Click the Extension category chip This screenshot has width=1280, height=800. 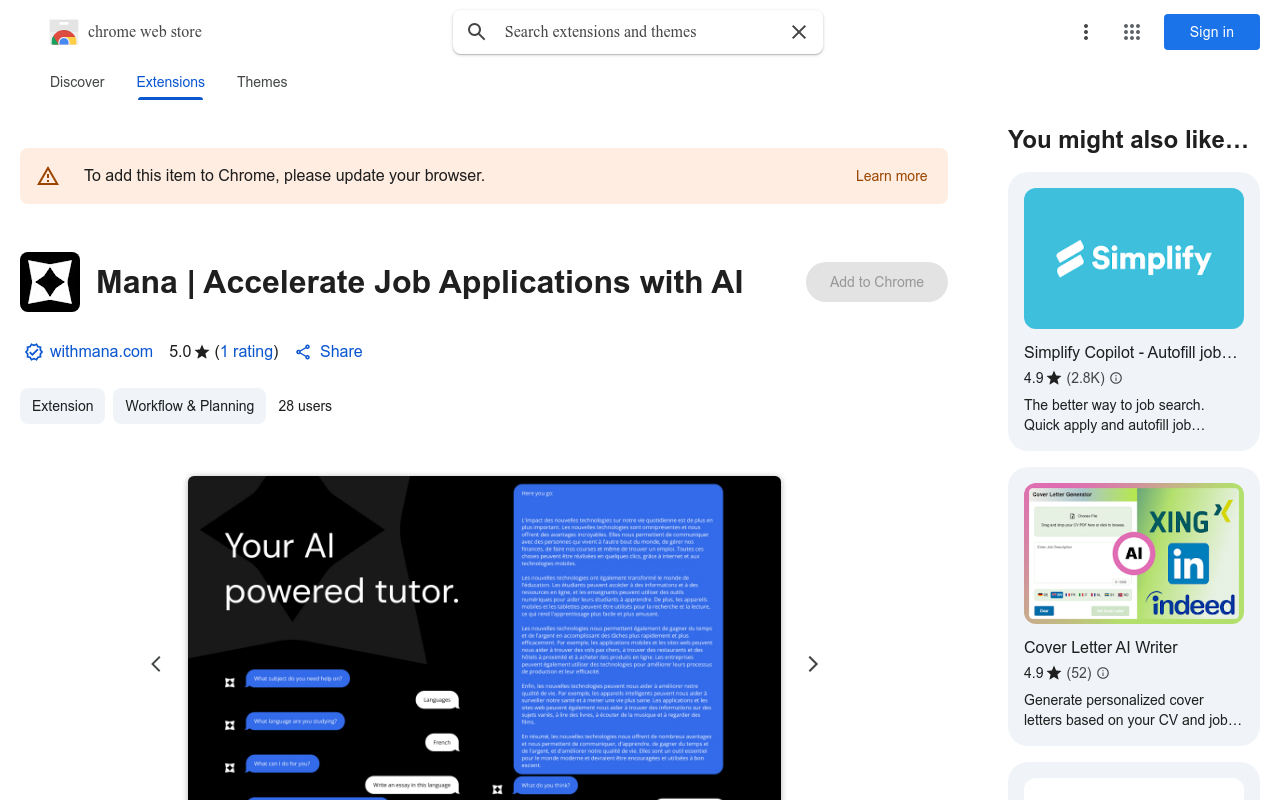tap(62, 406)
